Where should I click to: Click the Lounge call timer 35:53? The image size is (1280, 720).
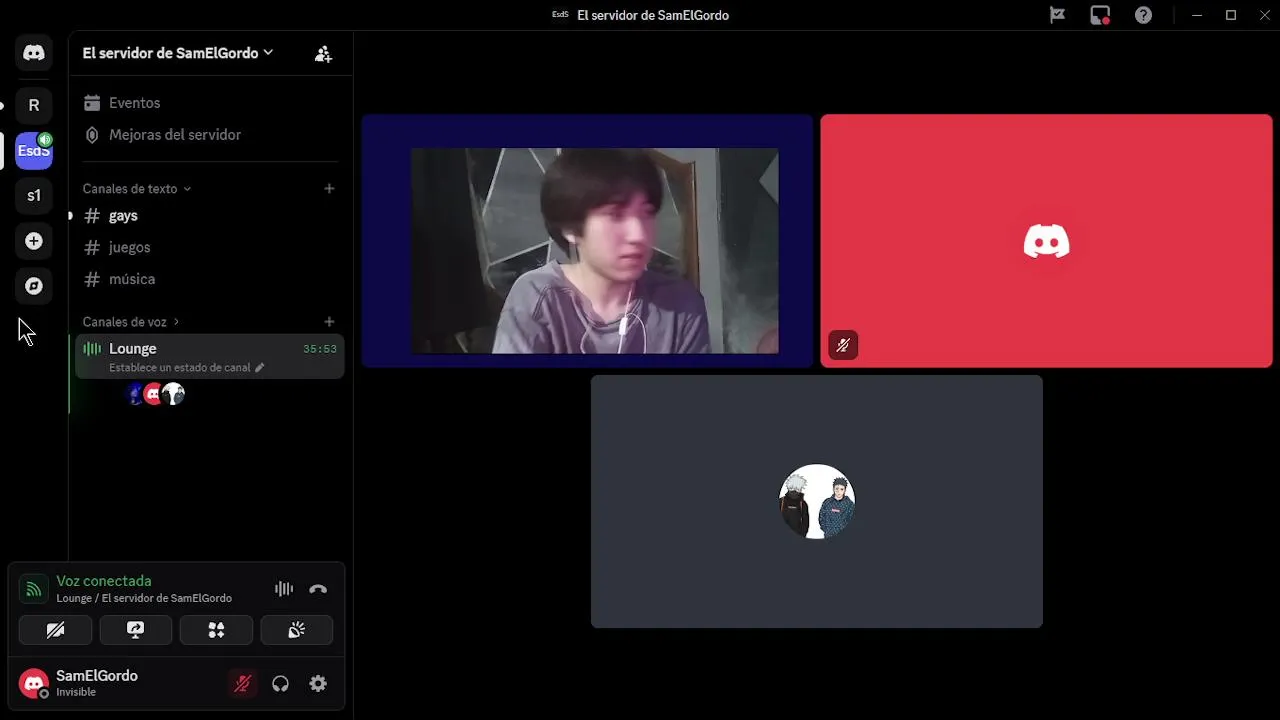[x=320, y=349]
